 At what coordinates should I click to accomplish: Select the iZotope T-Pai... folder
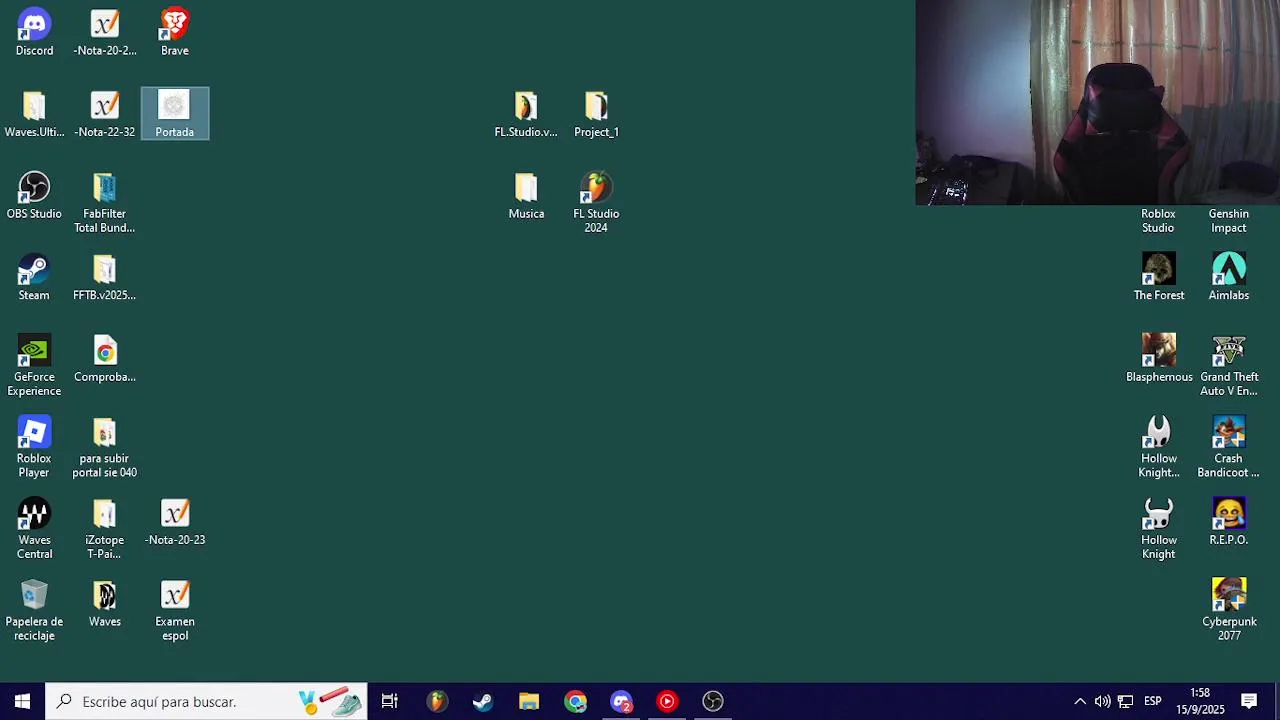pos(105,528)
